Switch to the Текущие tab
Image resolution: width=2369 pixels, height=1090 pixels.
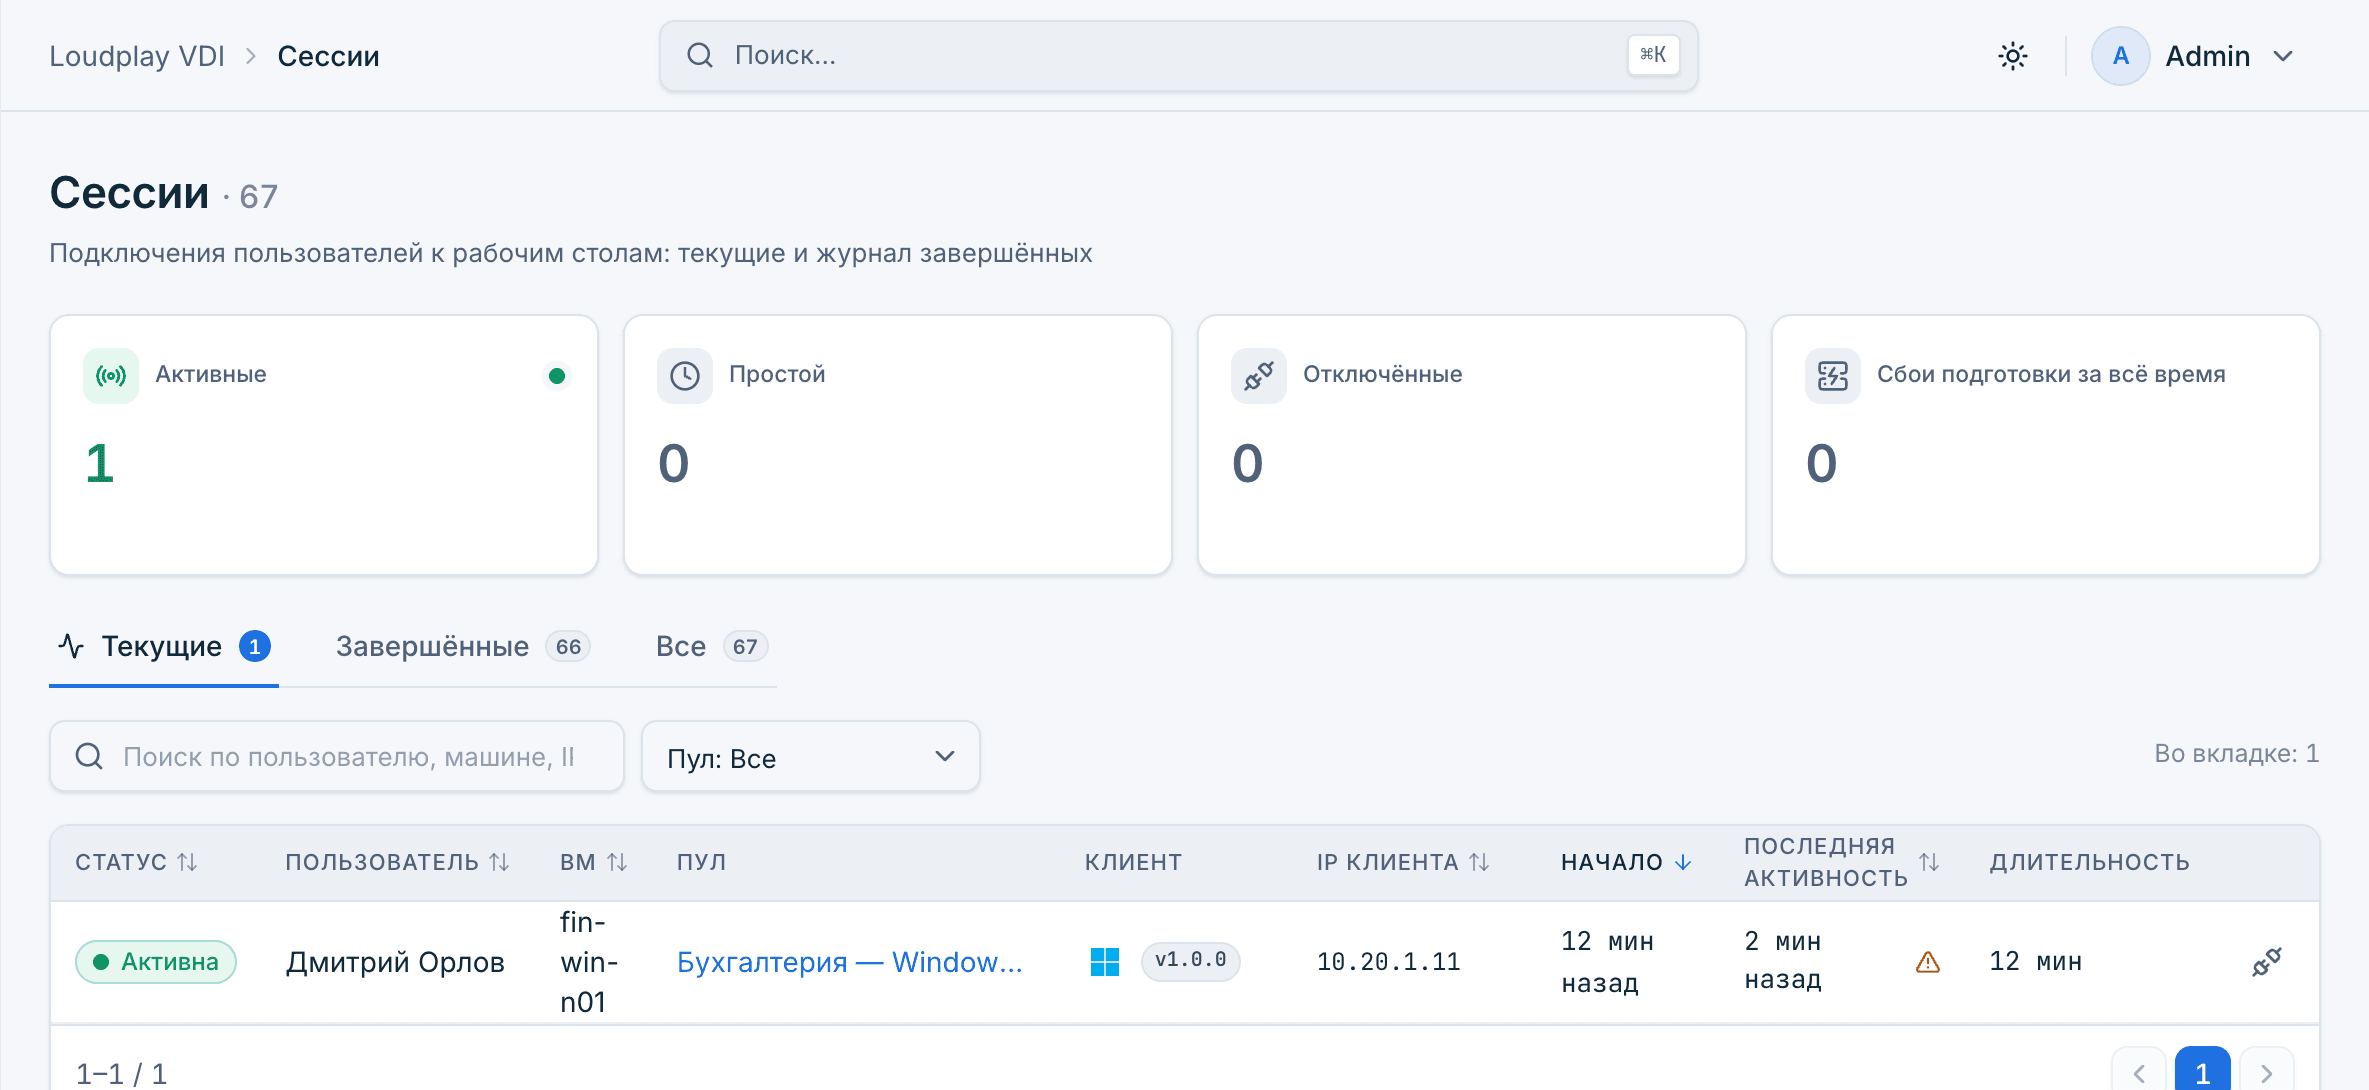[x=164, y=647]
